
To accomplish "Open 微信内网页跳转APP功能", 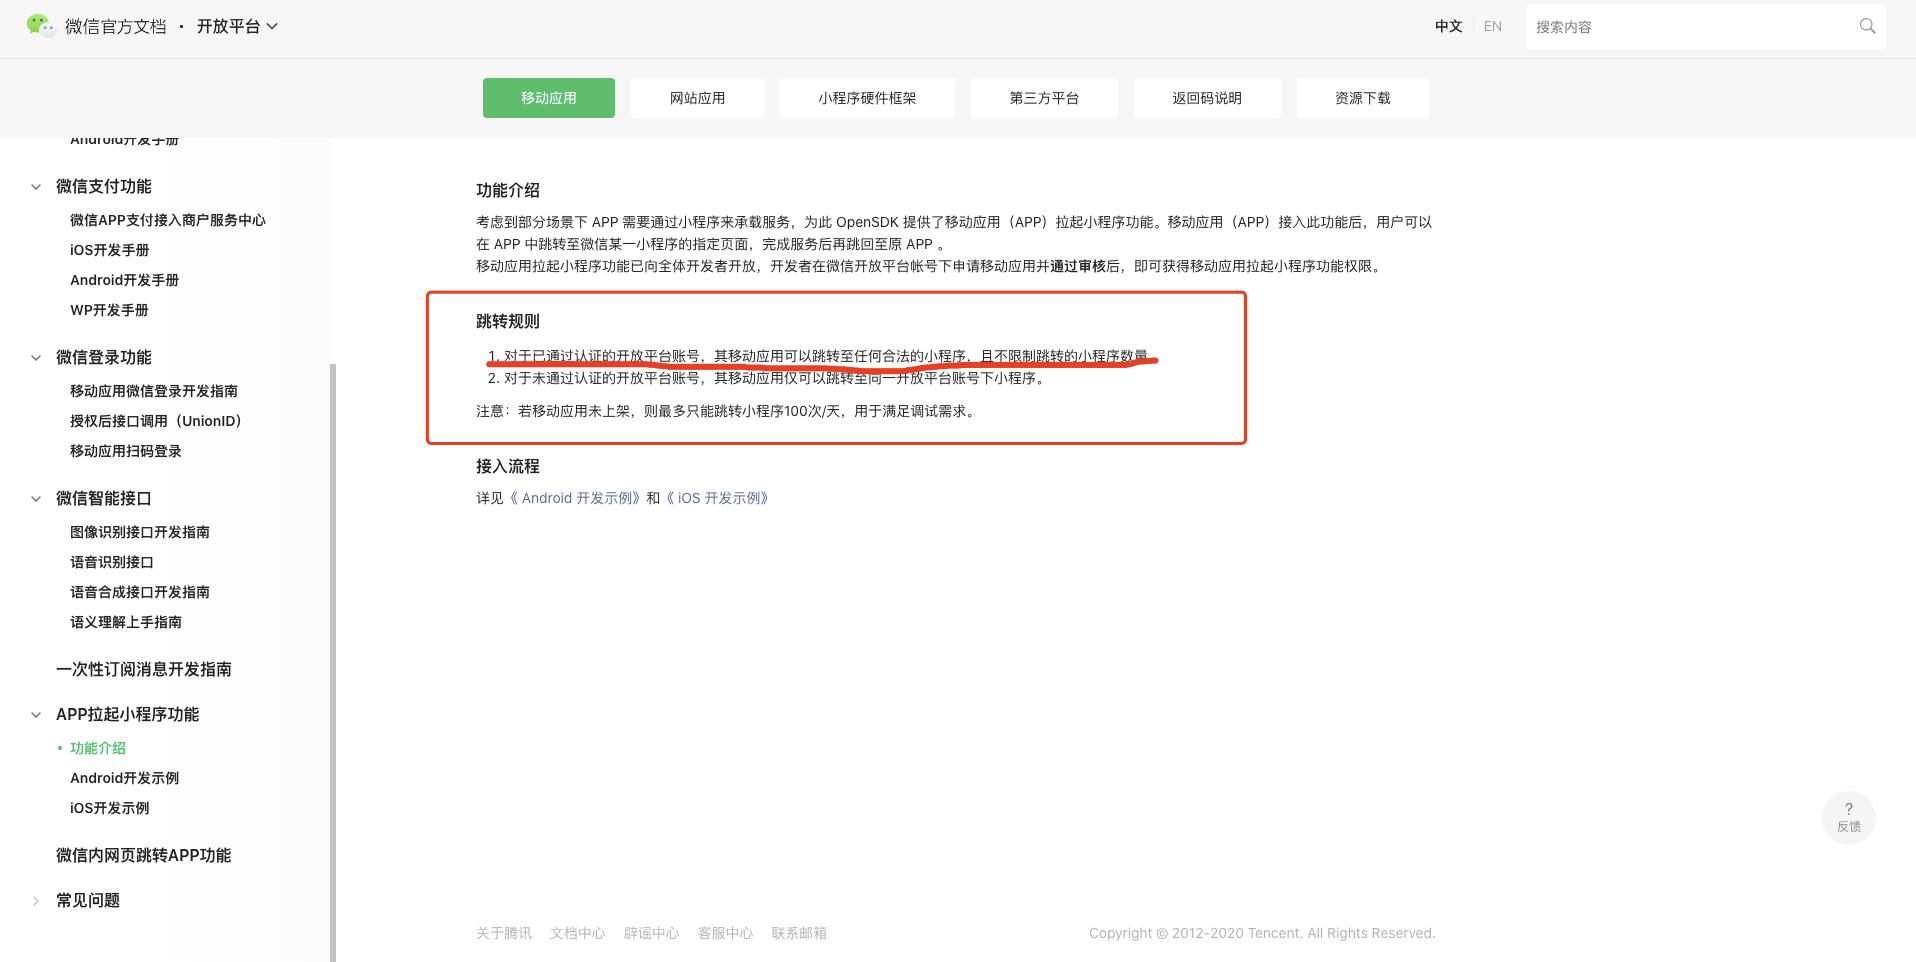I will click(x=144, y=855).
